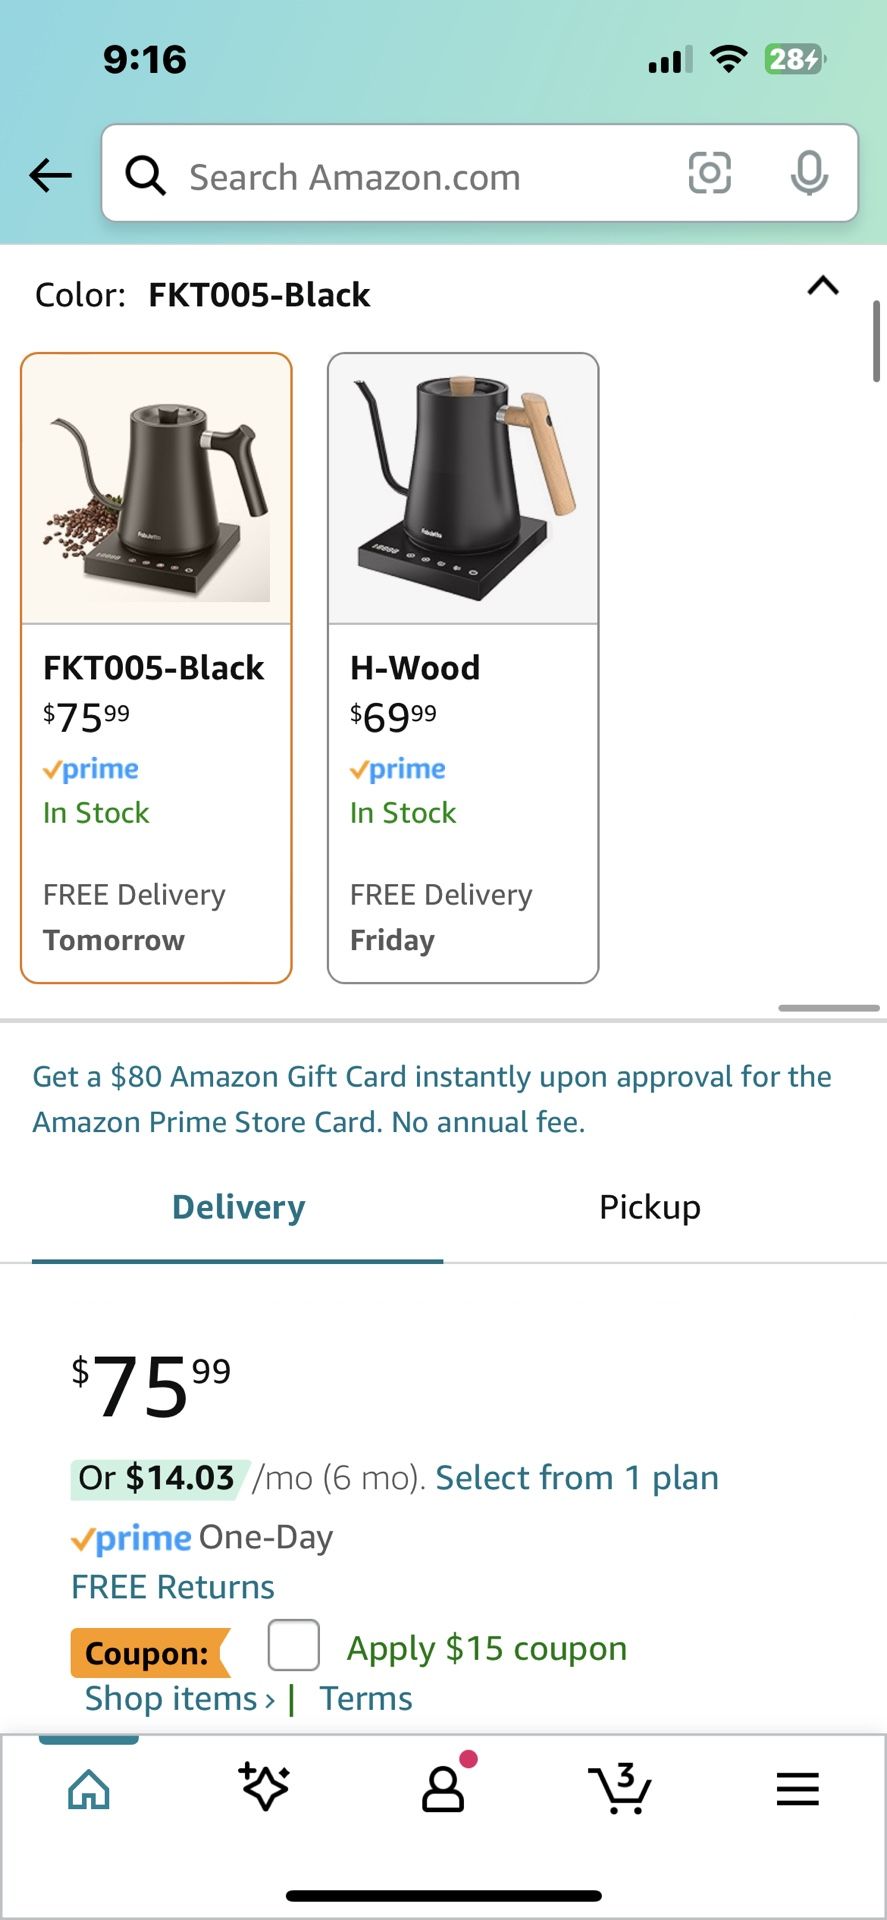Open the coupon Terms link
This screenshot has height=1920, width=887.
[365, 1698]
